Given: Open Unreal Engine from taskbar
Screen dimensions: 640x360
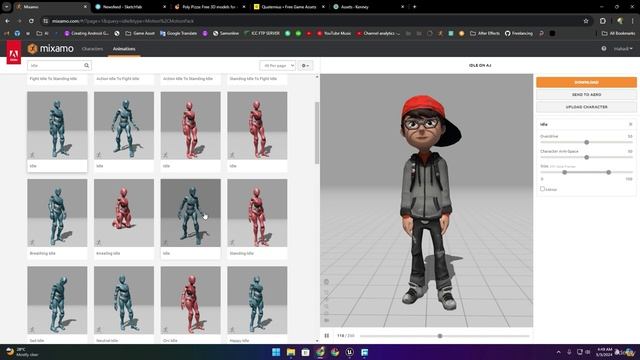Looking at the screenshot, I should (x=349, y=352).
